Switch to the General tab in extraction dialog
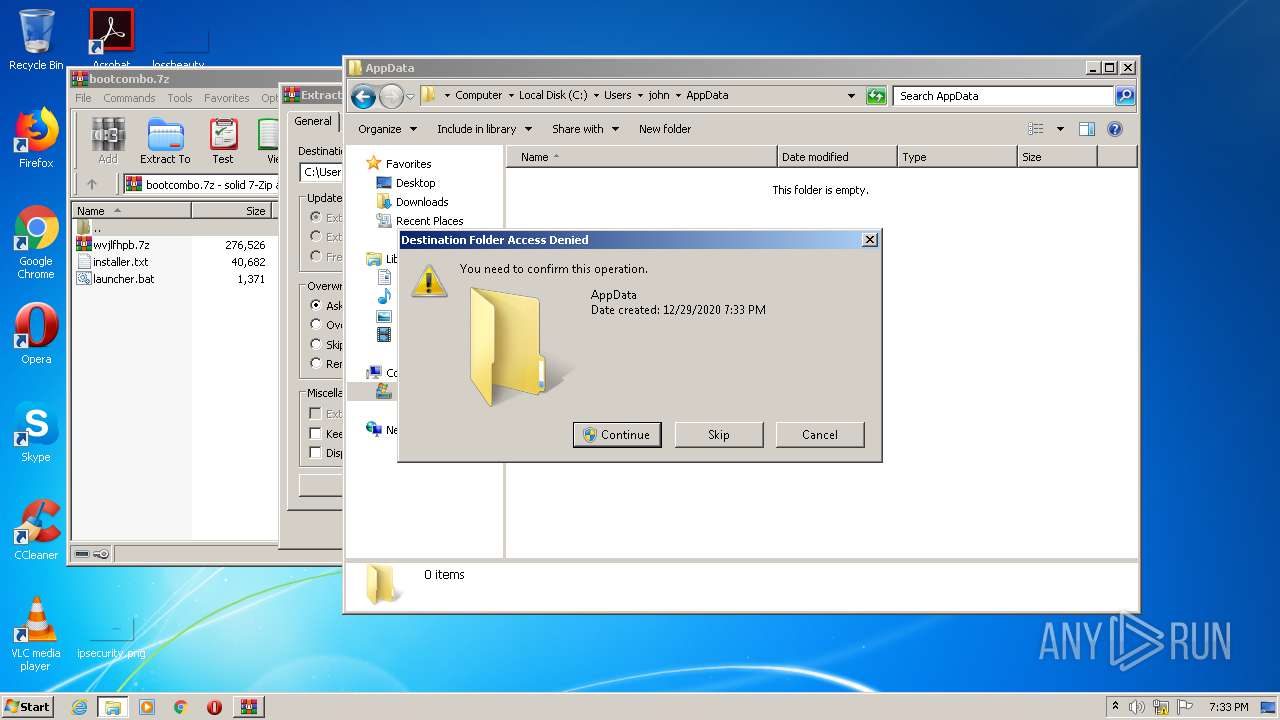1280x720 pixels. [x=313, y=121]
